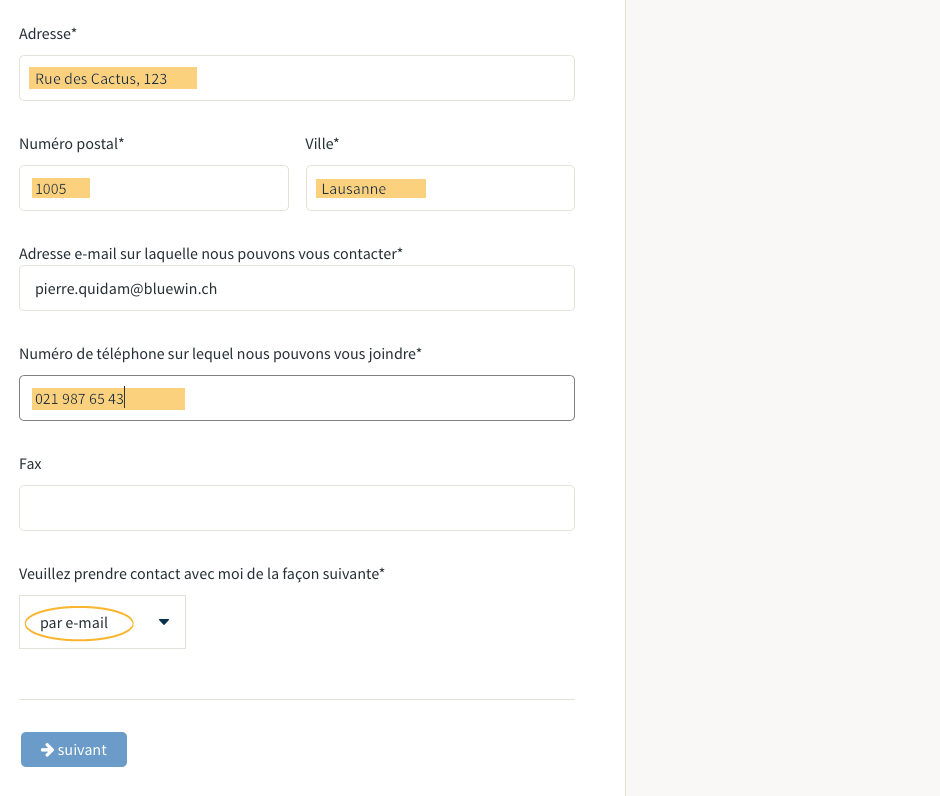Image resolution: width=940 pixels, height=796 pixels.
Task: Click the Adresse* field label
Action: (x=48, y=34)
